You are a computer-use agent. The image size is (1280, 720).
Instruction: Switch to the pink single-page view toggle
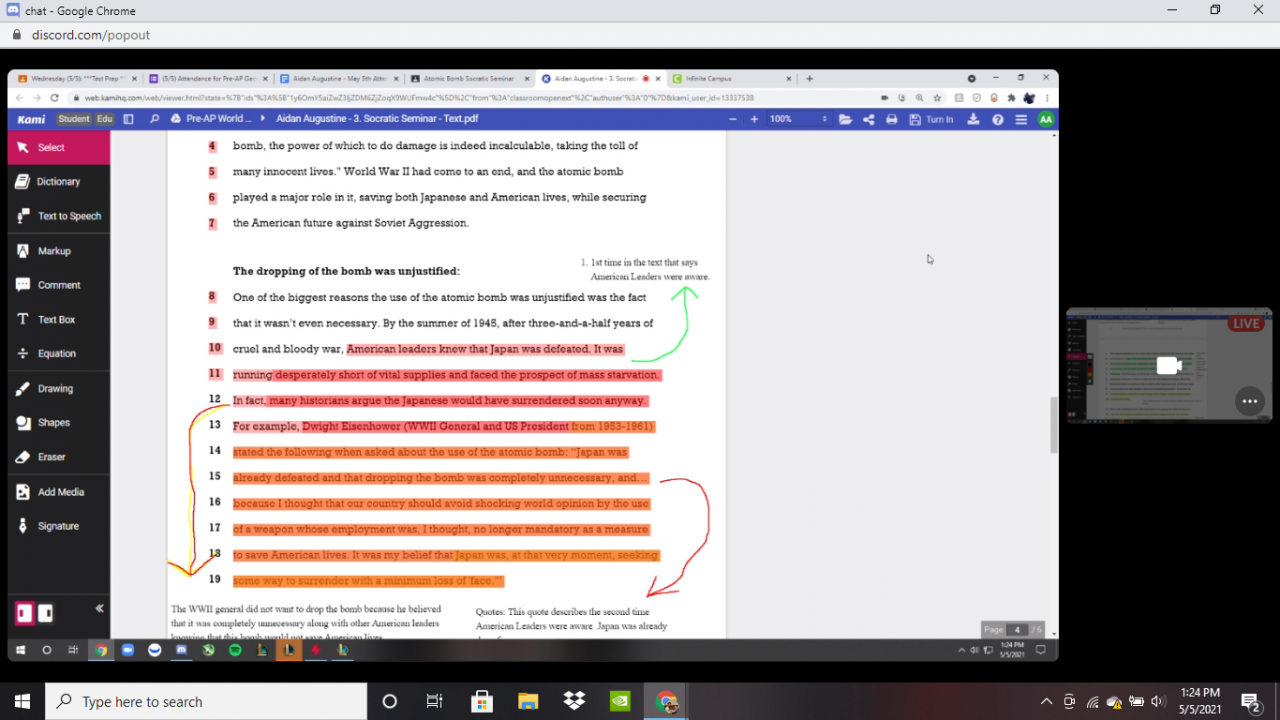pos(25,613)
